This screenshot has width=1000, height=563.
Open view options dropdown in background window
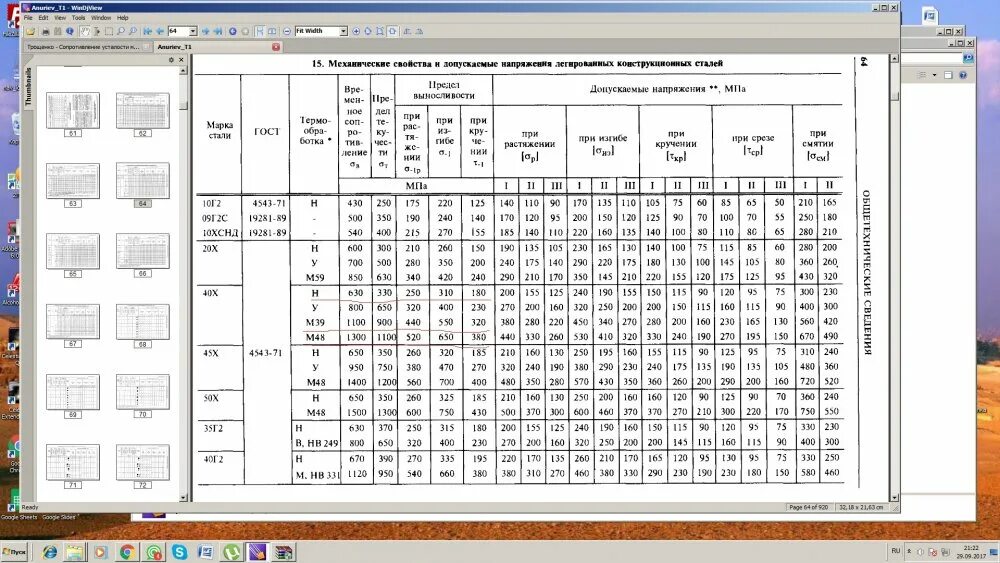click(x=934, y=75)
